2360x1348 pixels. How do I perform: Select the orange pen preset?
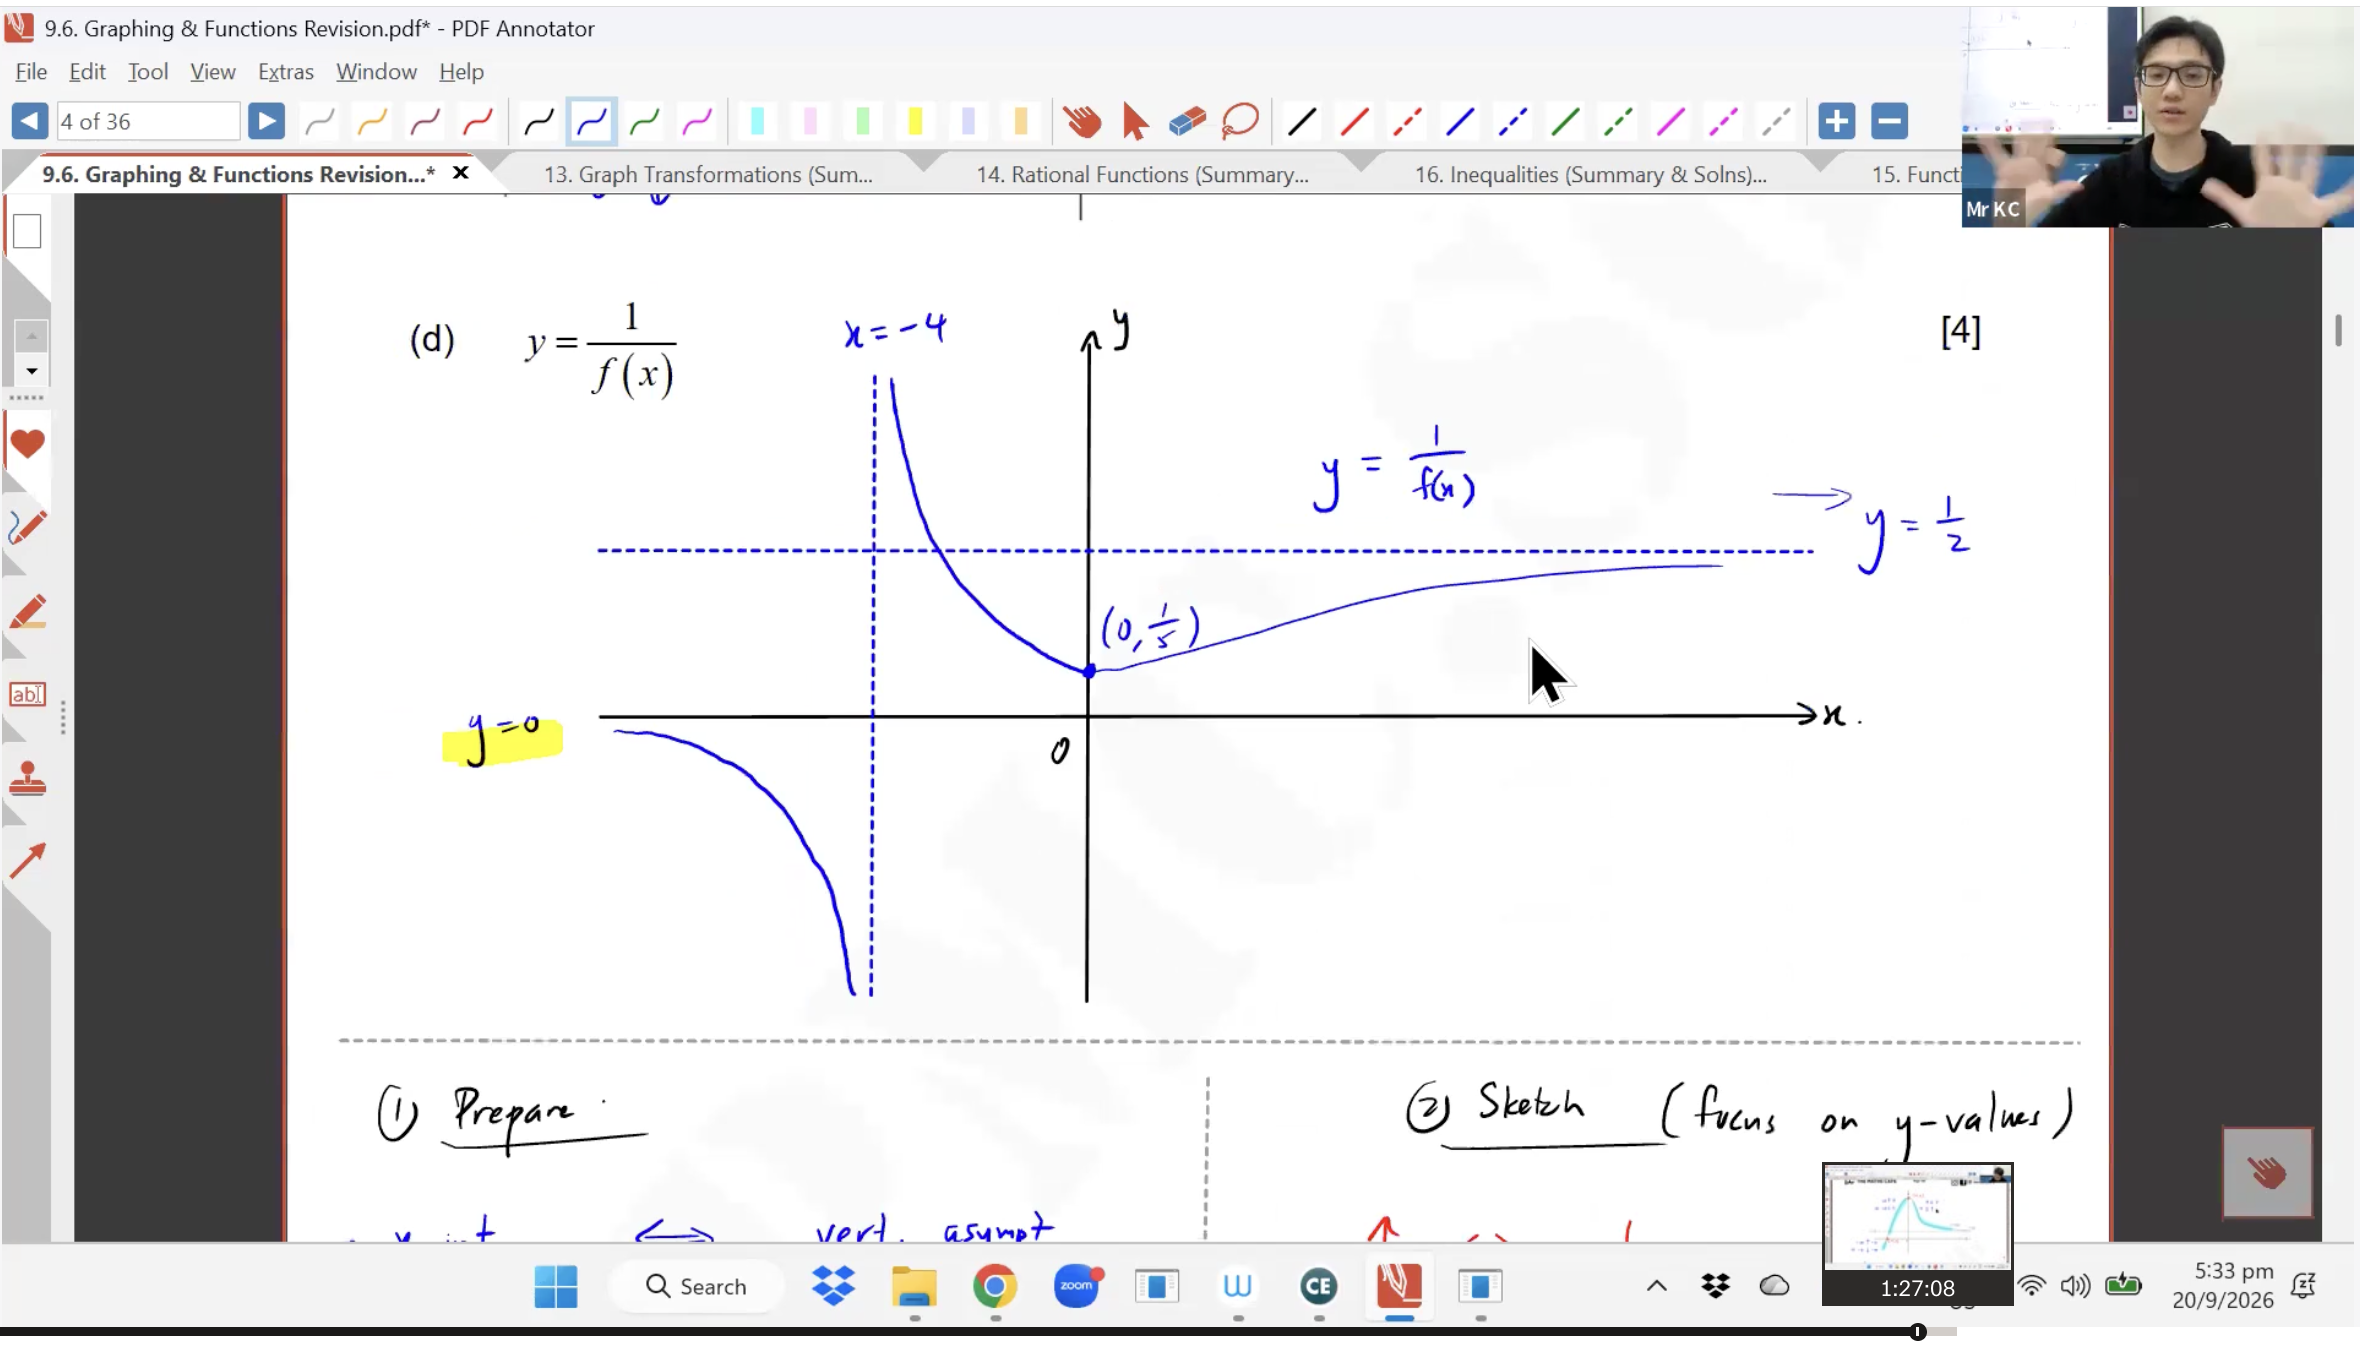pyautogui.click(x=372, y=122)
